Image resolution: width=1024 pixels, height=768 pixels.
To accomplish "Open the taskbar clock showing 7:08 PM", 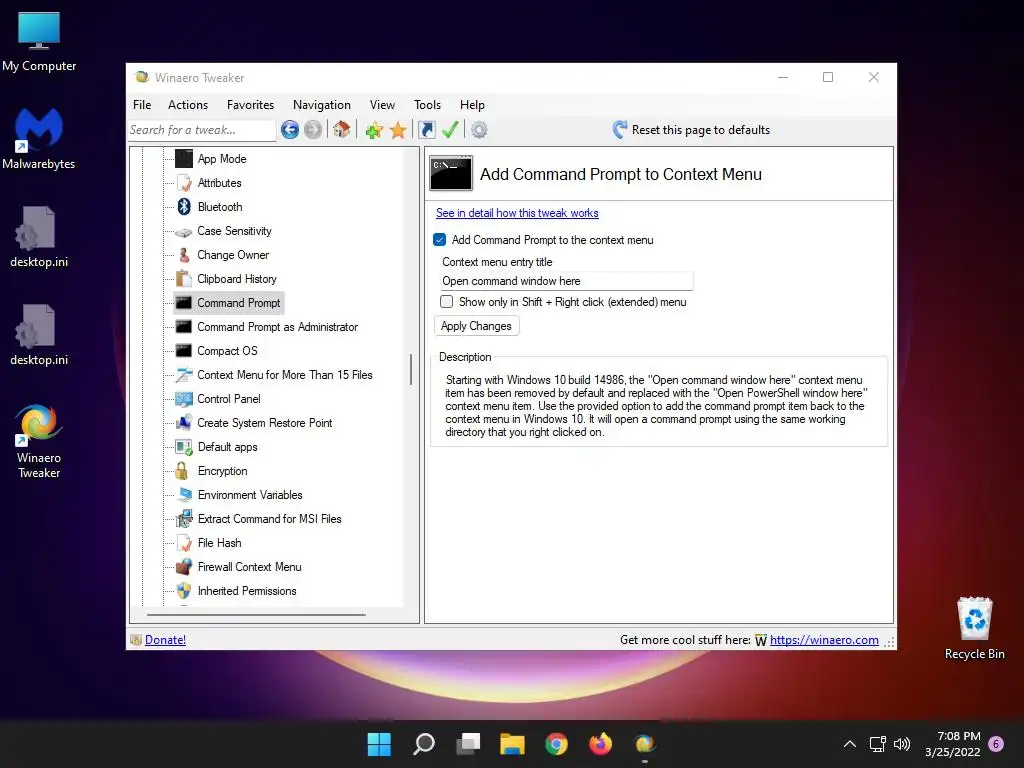I will (x=952, y=744).
